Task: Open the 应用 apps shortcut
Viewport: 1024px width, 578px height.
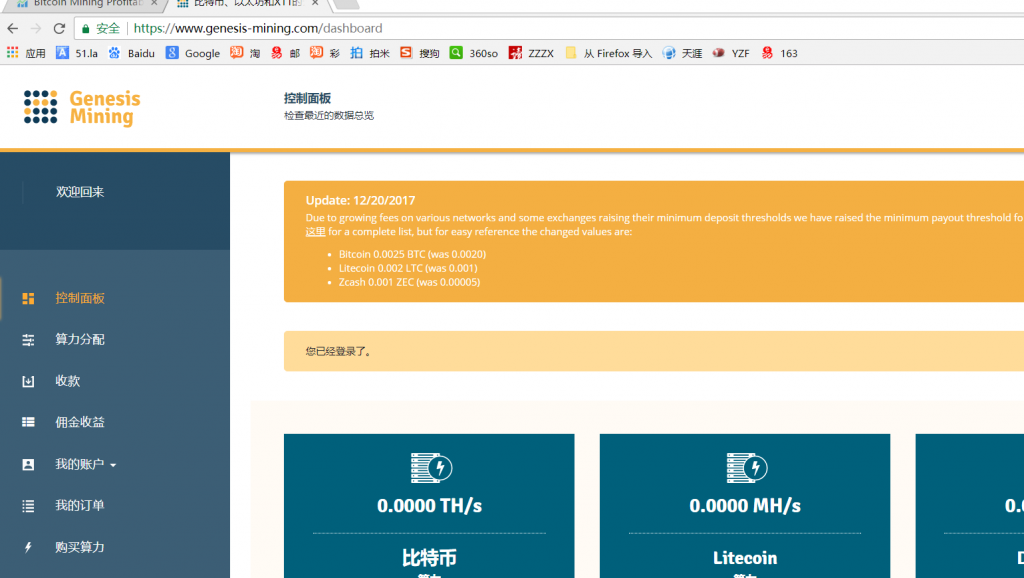Action: [26, 53]
